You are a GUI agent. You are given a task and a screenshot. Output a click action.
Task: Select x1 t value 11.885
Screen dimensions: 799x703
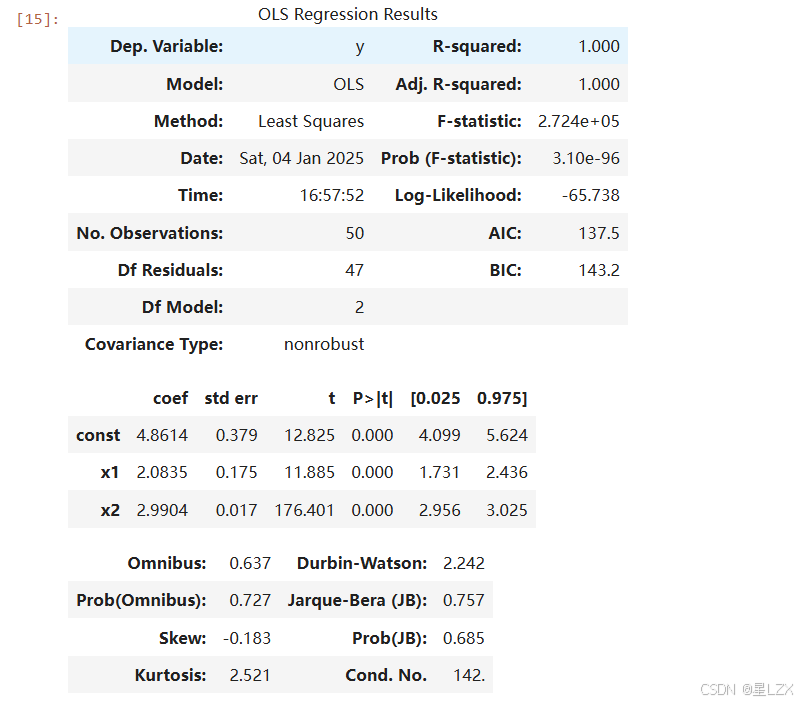pyautogui.click(x=309, y=473)
